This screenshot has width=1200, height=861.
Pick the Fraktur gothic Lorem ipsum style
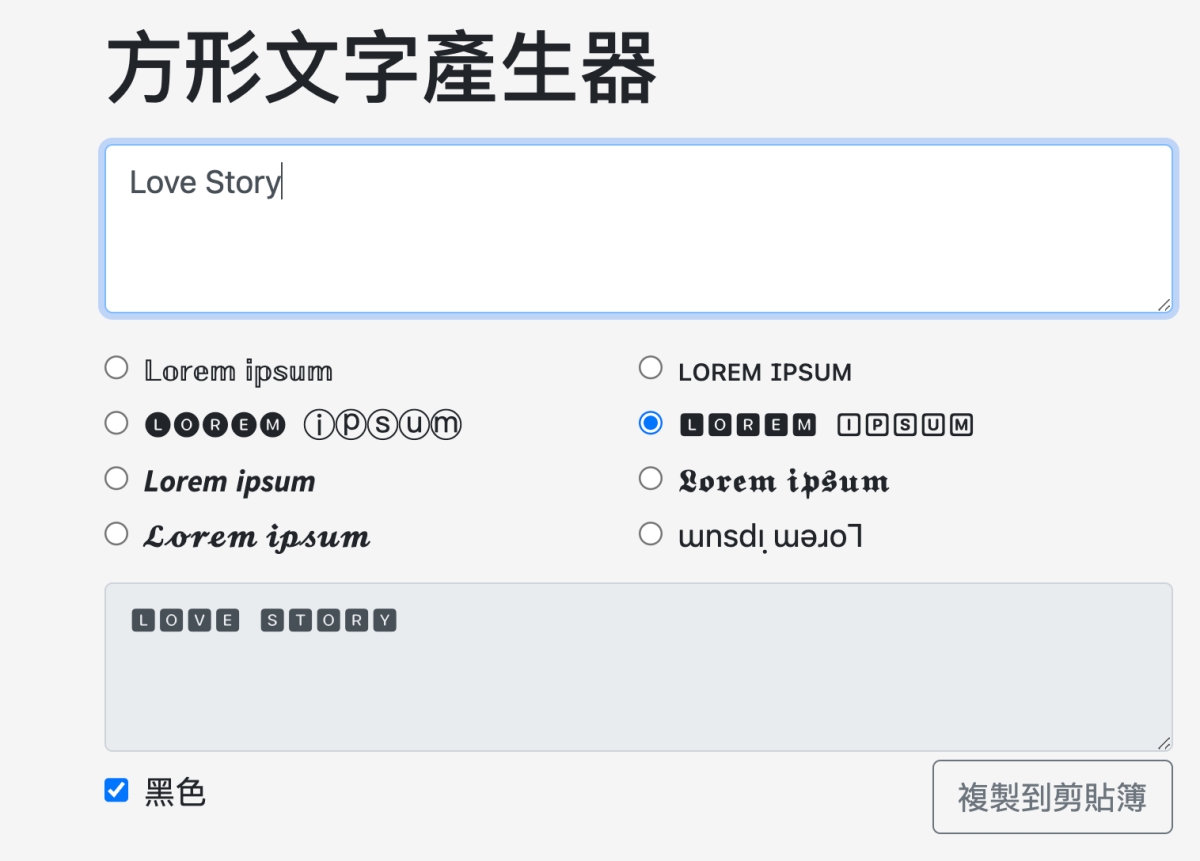[650, 478]
